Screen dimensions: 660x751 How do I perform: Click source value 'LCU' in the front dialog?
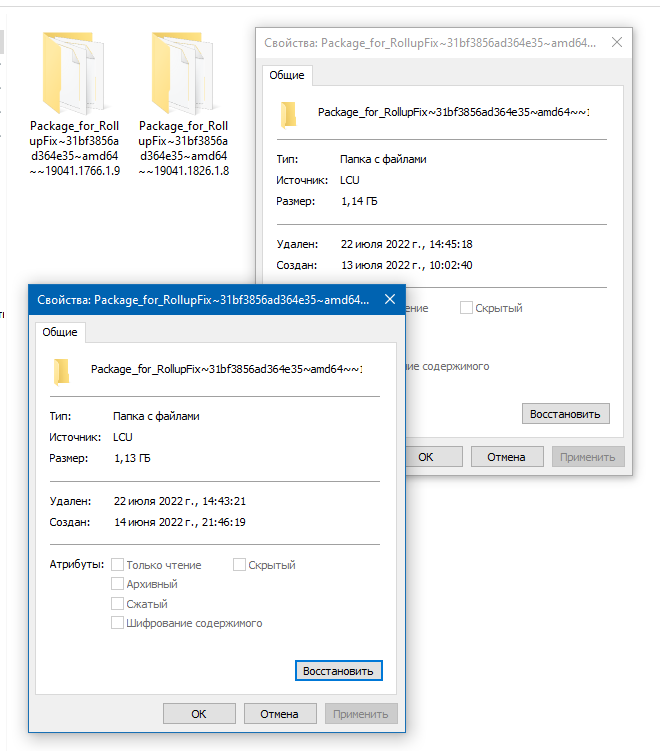tap(123, 437)
